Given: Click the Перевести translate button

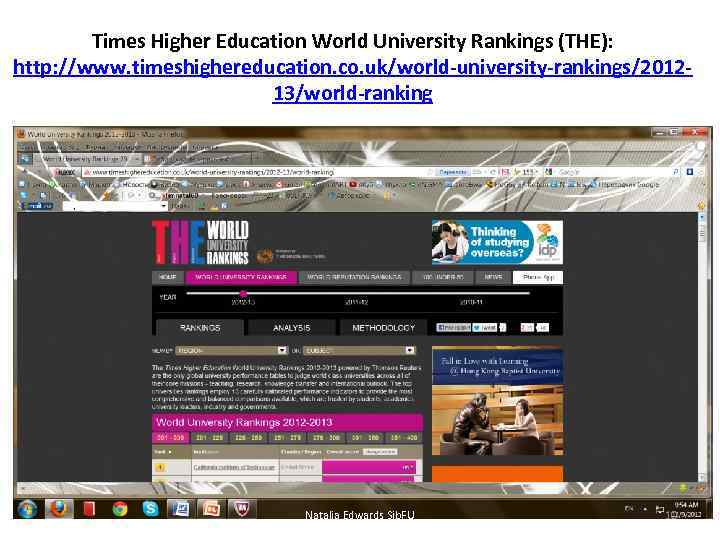Looking at the screenshot, I should [x=452, y=172].
